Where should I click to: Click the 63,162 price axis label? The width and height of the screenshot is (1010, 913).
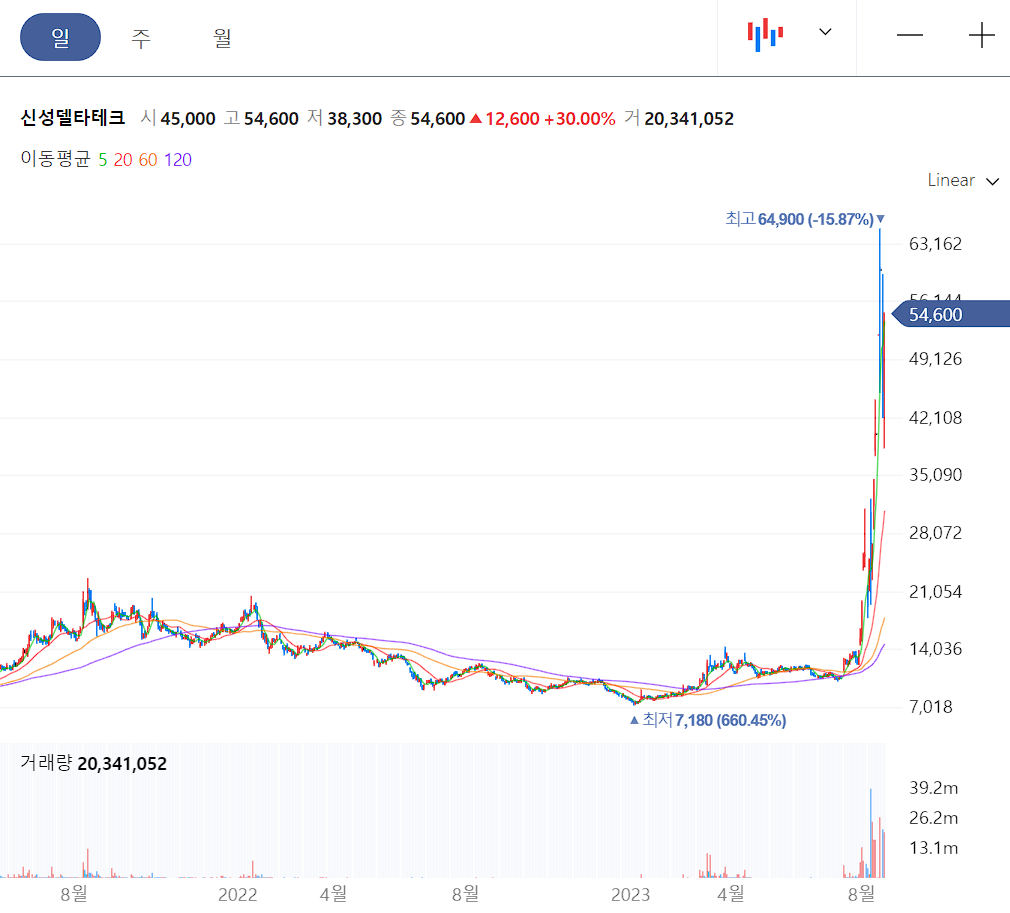[x=935, y=244]
